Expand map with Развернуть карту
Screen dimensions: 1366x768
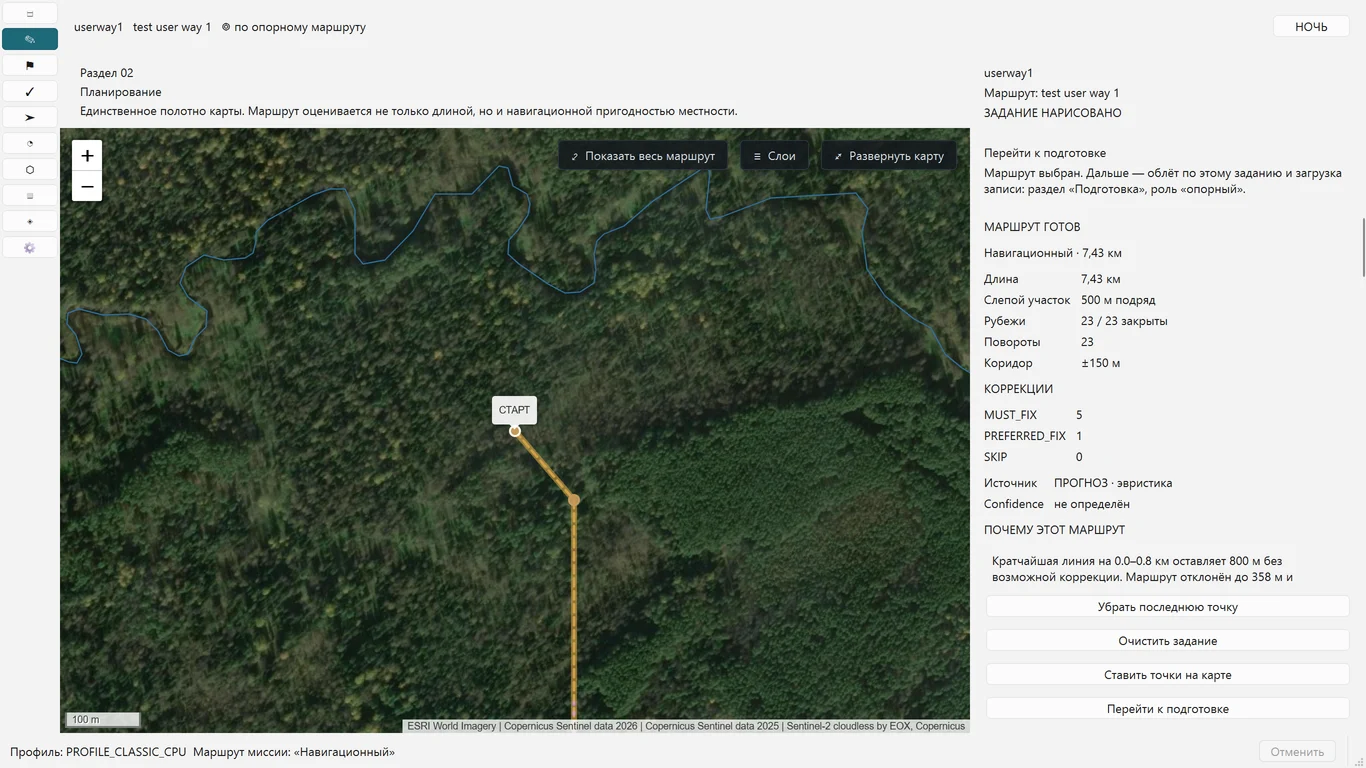coord(889,156)
